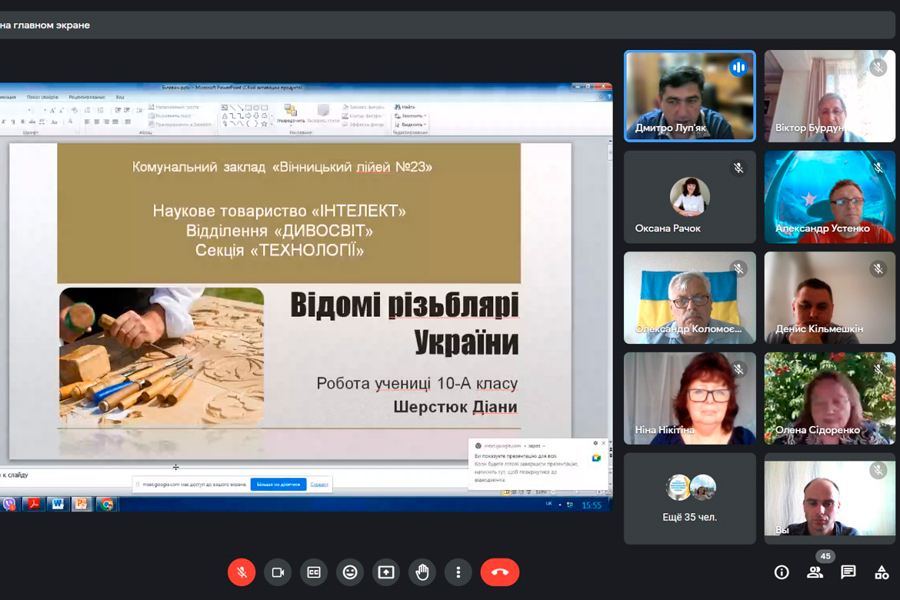Click muted mic icon on 'Вы' tile
This screenshot has width=900, height=600.
878,470
